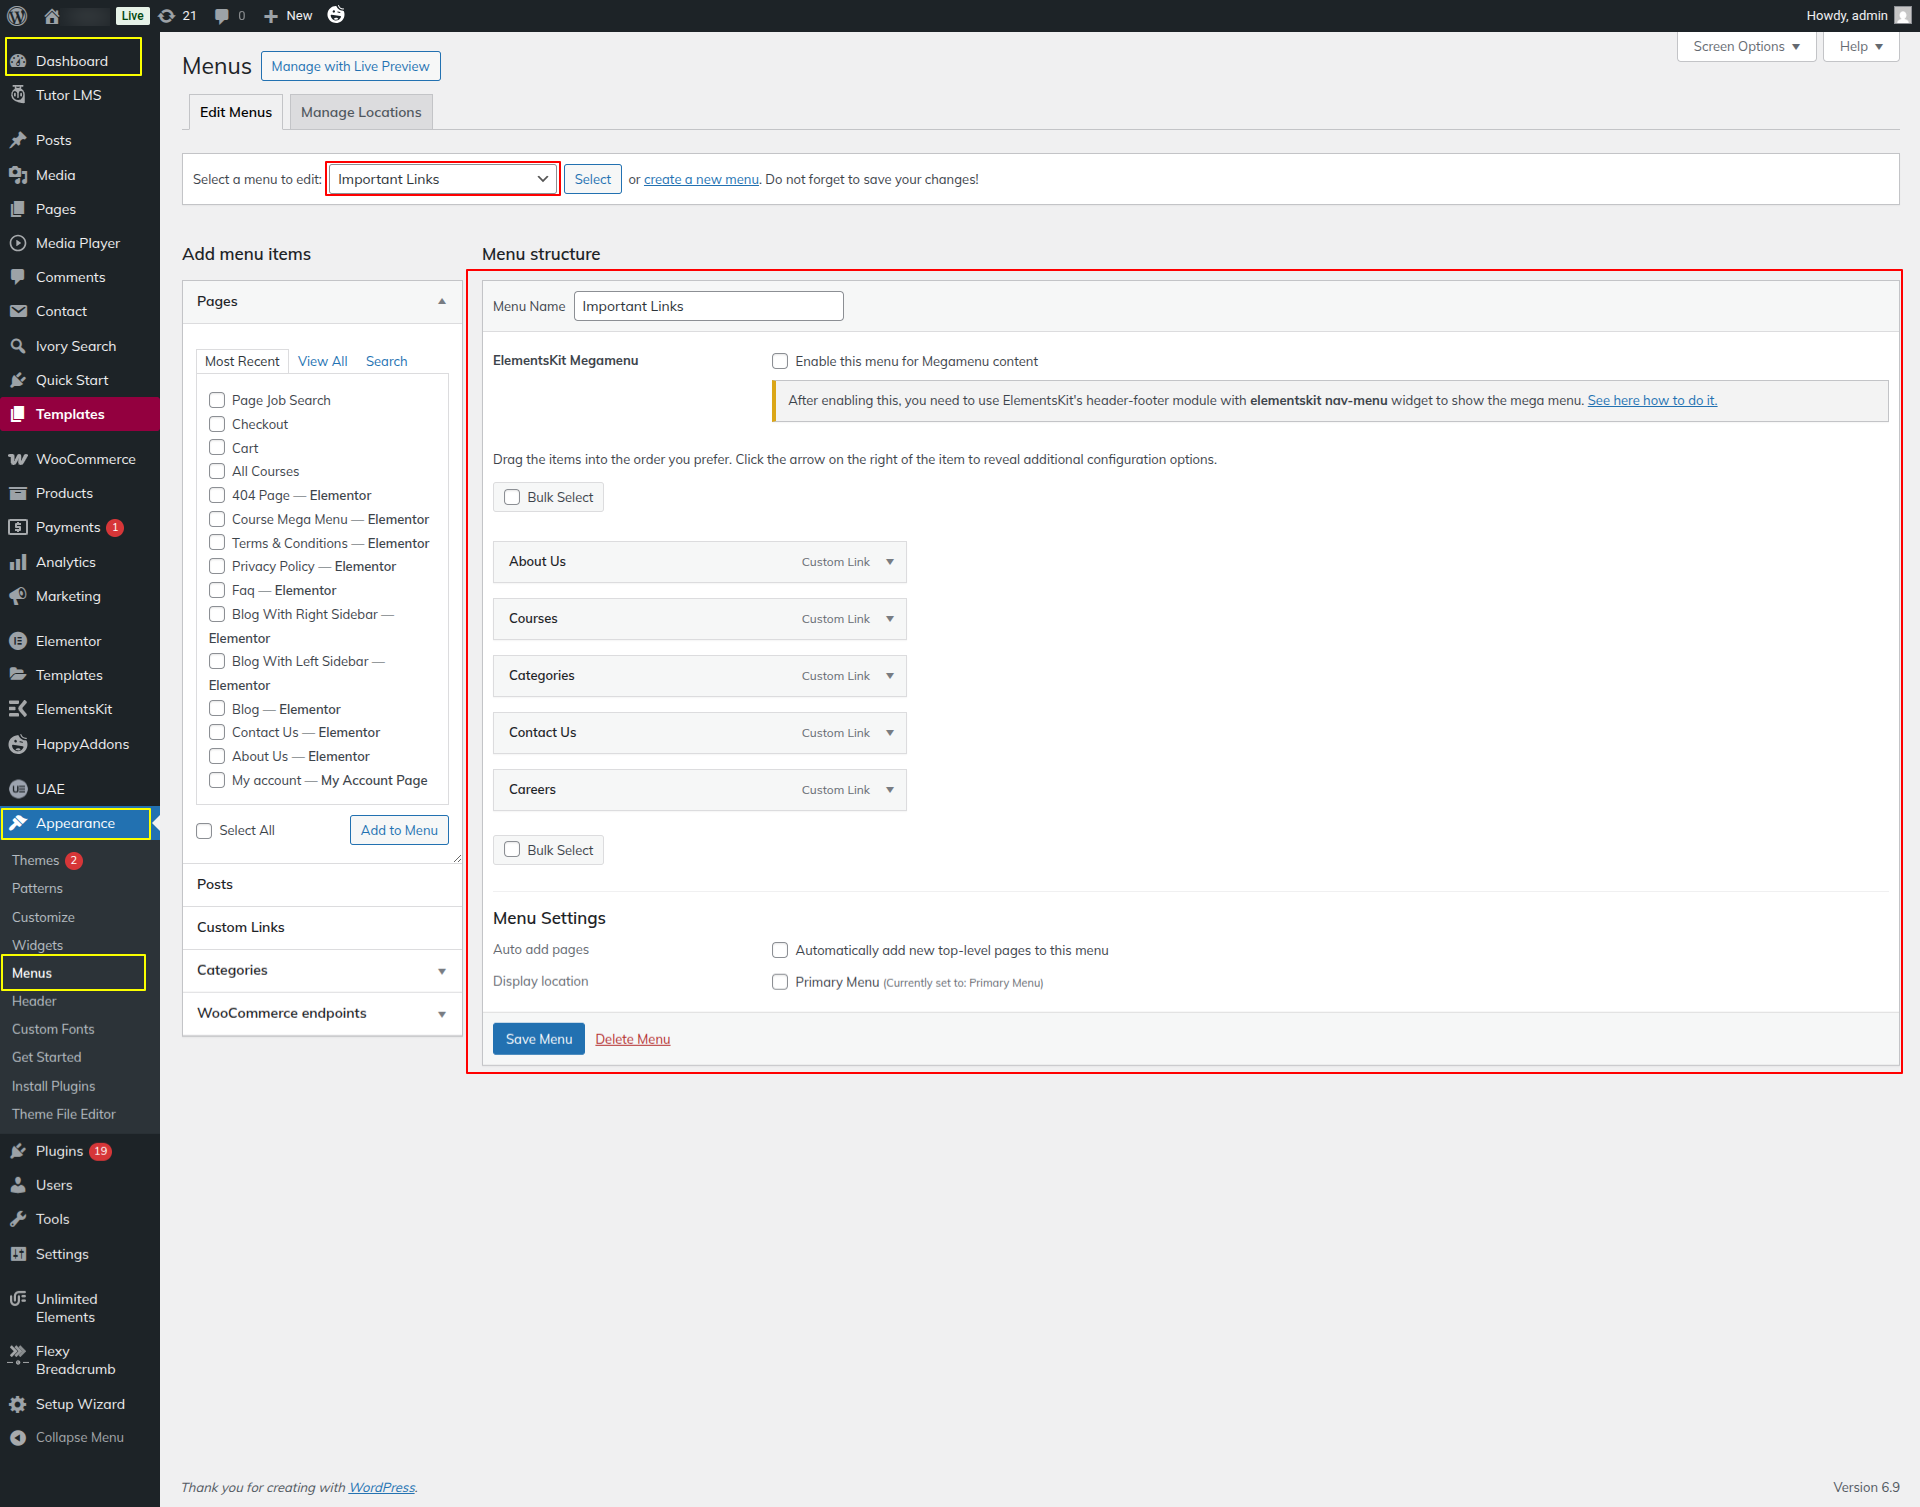
Task: Open site home icon in admin bar
Action: click(52, 15)
